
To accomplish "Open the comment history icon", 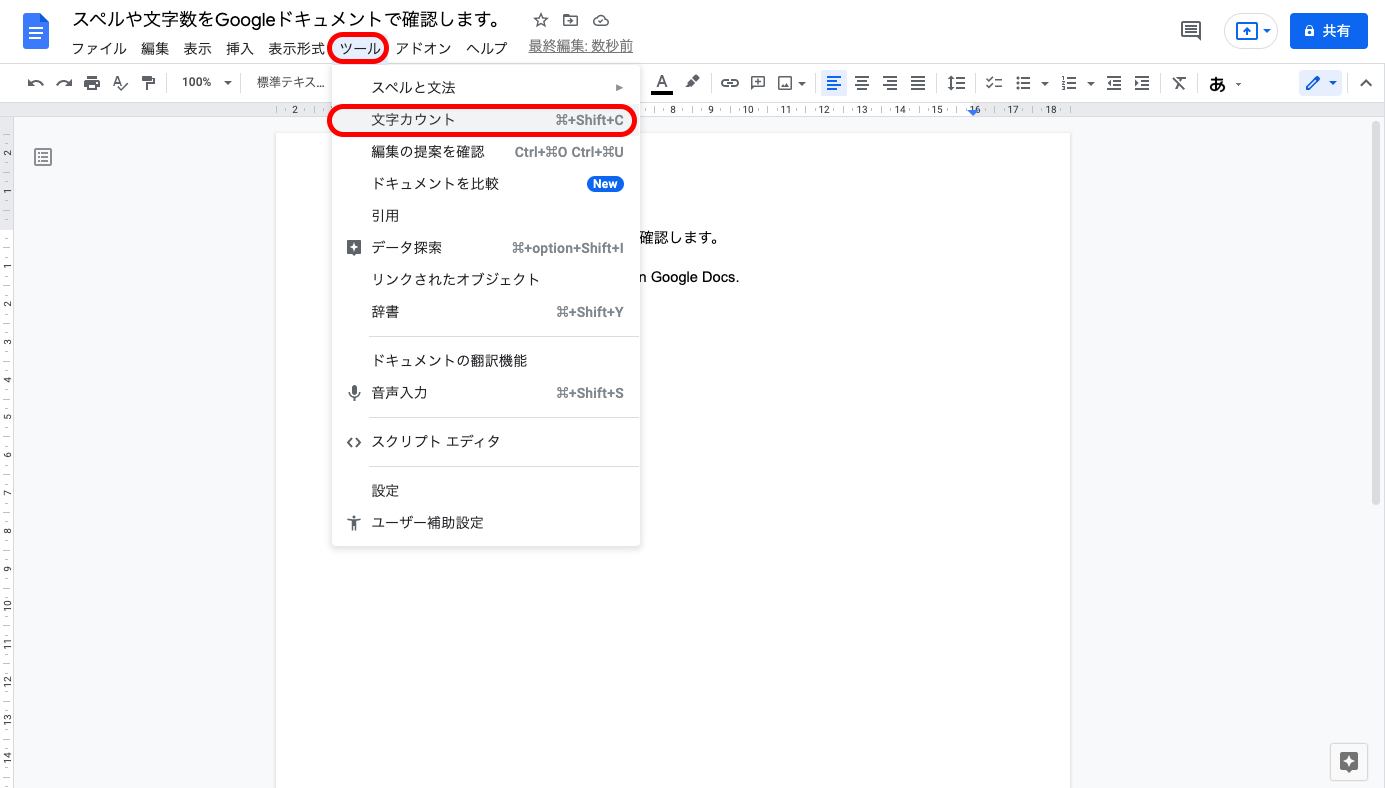I will pyautogui.click(x=1191, y=31).
